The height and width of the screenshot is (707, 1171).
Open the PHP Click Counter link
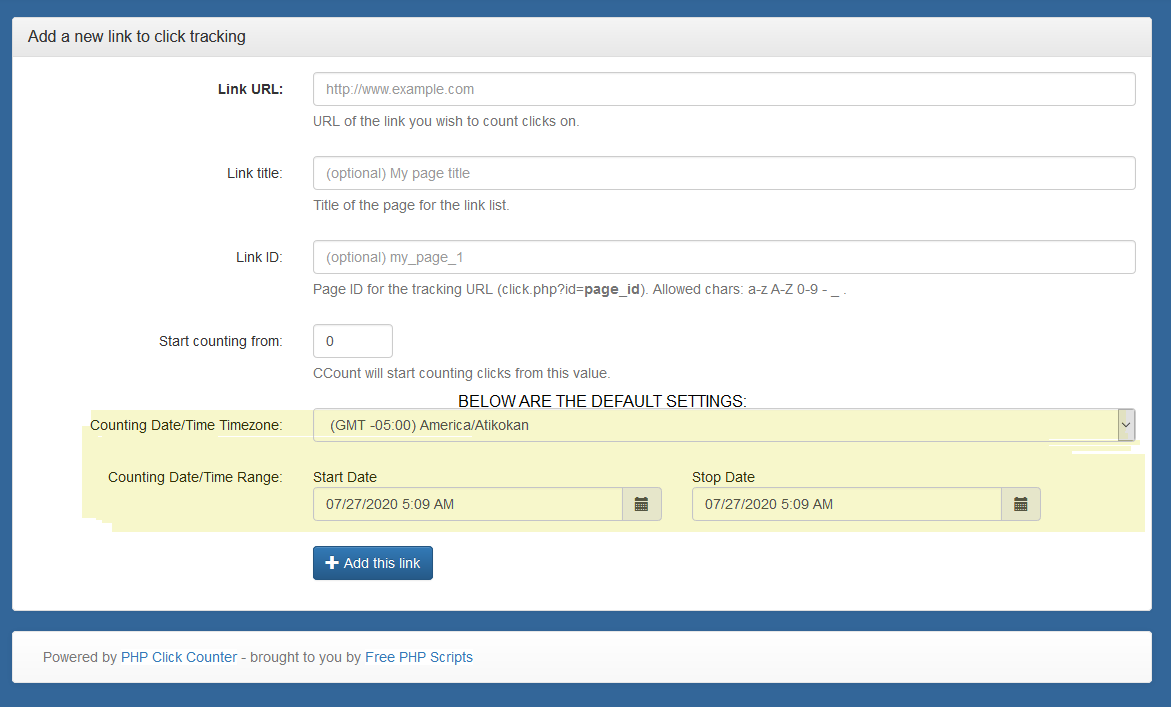tap(179, 657)
